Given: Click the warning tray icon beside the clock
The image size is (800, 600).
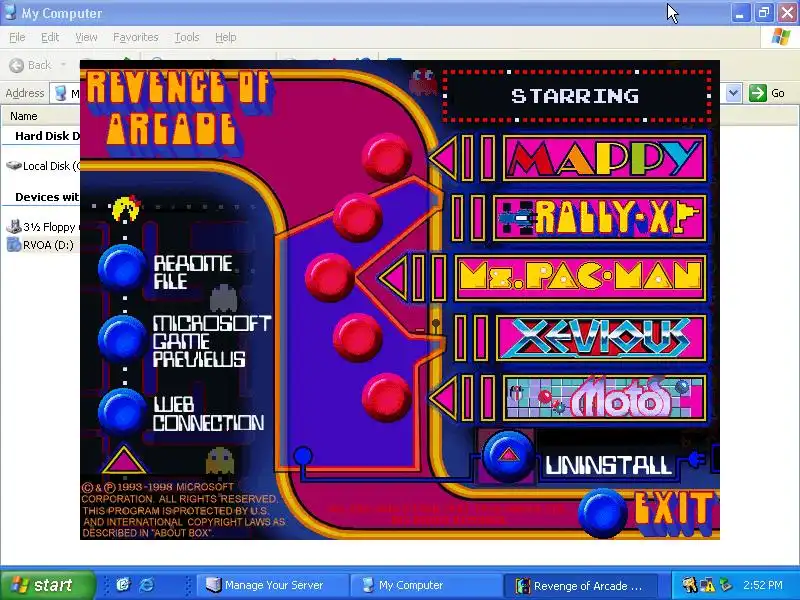Looking at the screenshot, I should click(x=708, y=585).
